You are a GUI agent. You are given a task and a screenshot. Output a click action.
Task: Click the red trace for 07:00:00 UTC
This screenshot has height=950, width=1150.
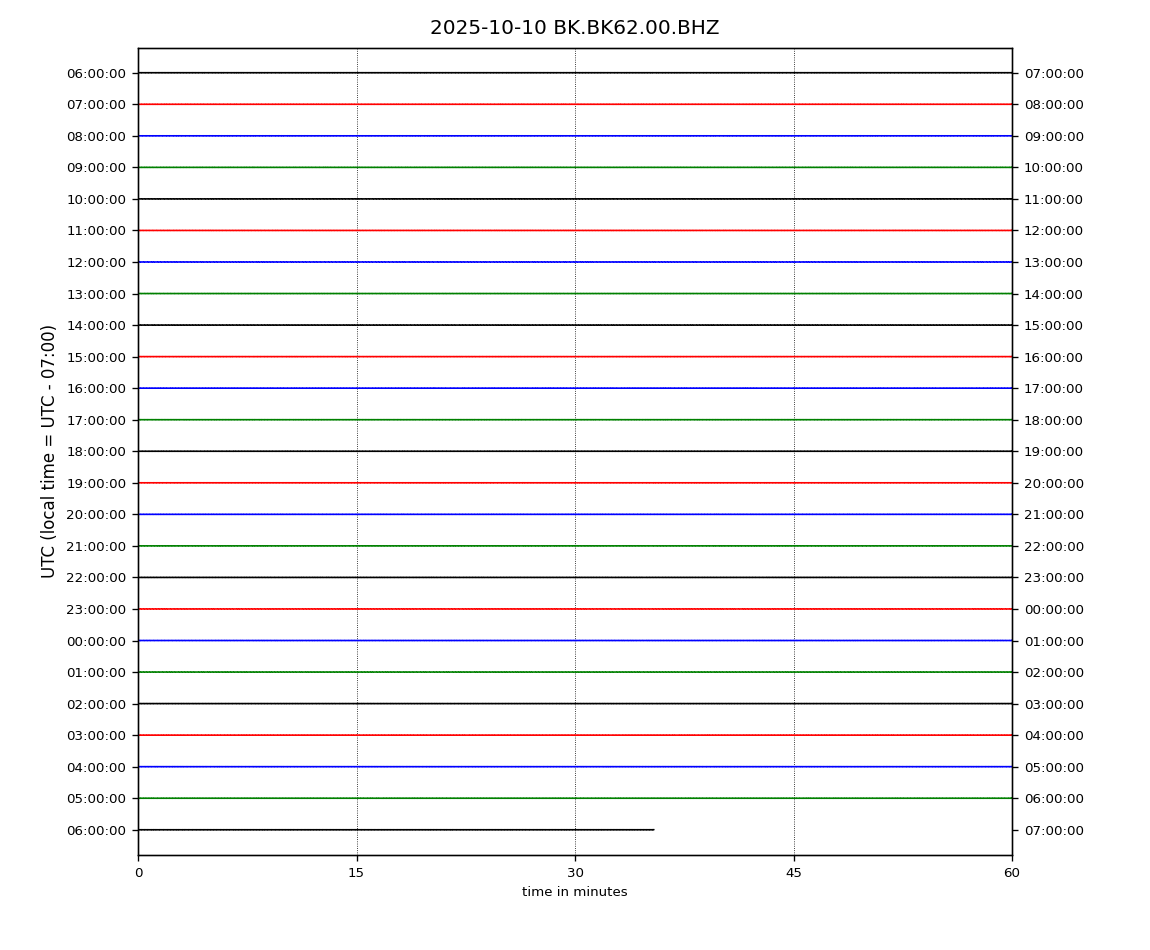click(x=575, y=104)
